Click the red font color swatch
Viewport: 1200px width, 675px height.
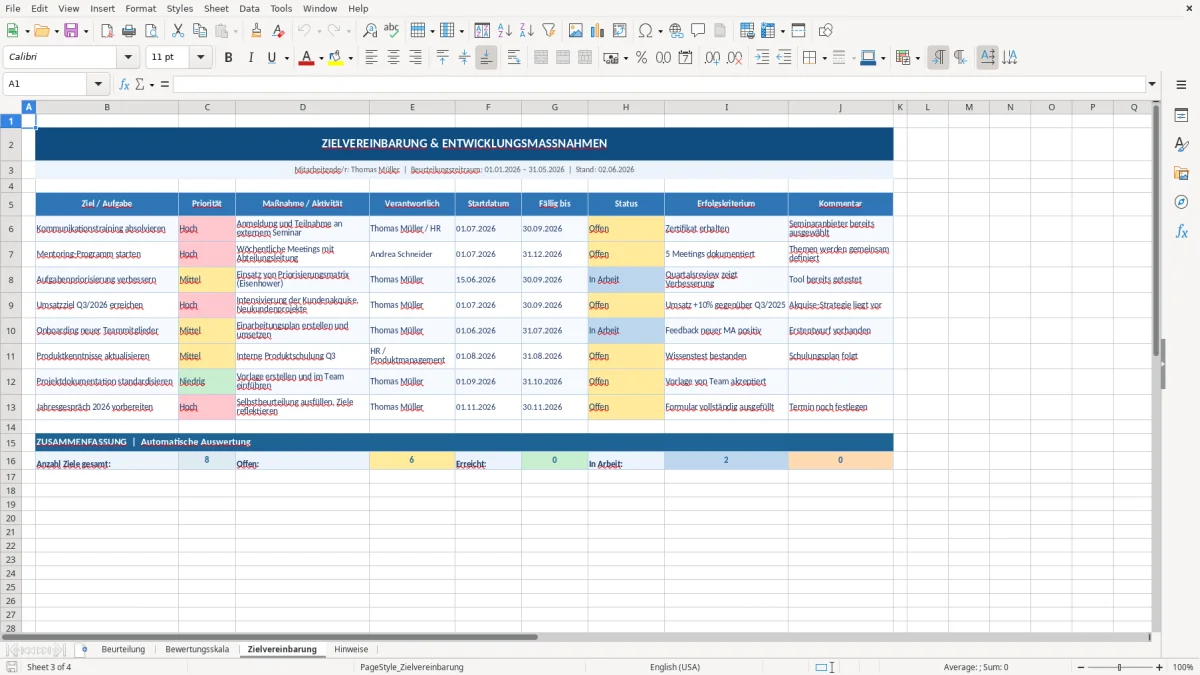306,58
